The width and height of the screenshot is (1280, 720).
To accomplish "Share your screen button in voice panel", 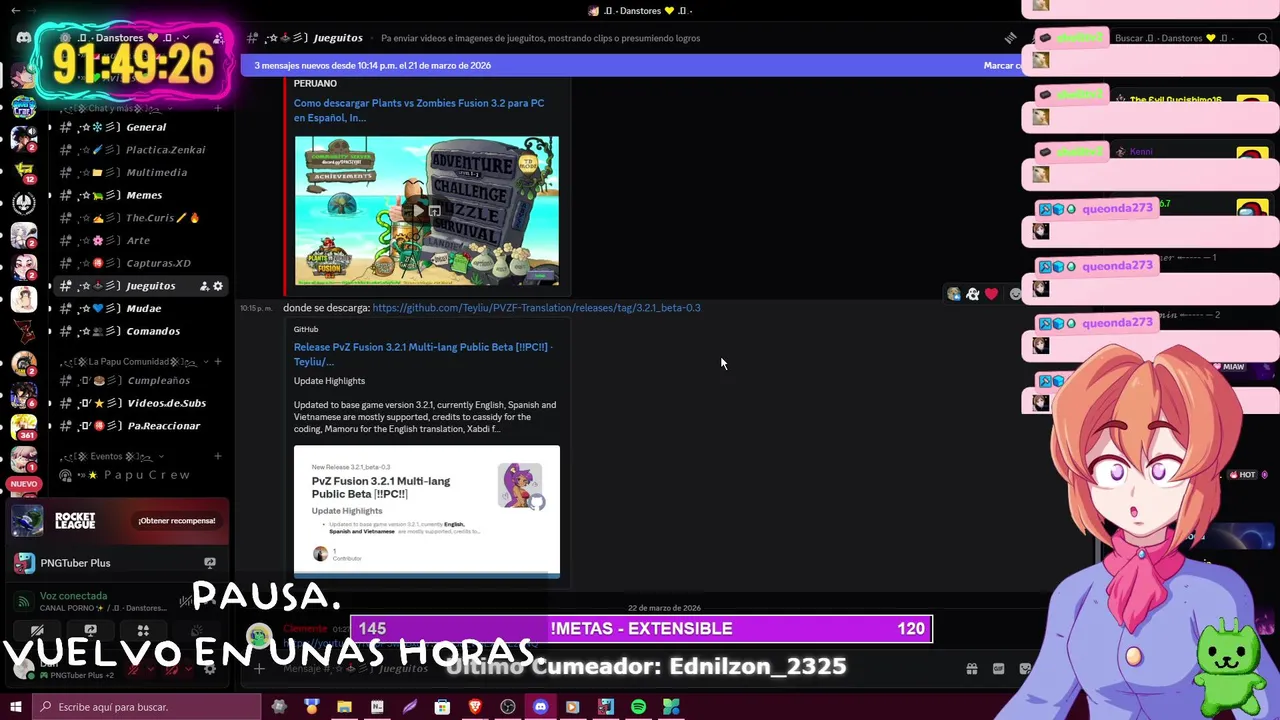I will [x=90, y=630].
